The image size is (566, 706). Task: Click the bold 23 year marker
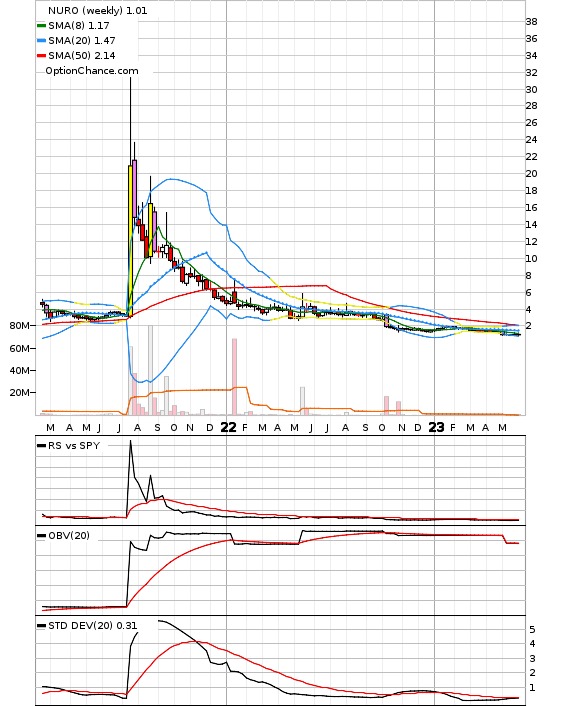pos(436,427)
